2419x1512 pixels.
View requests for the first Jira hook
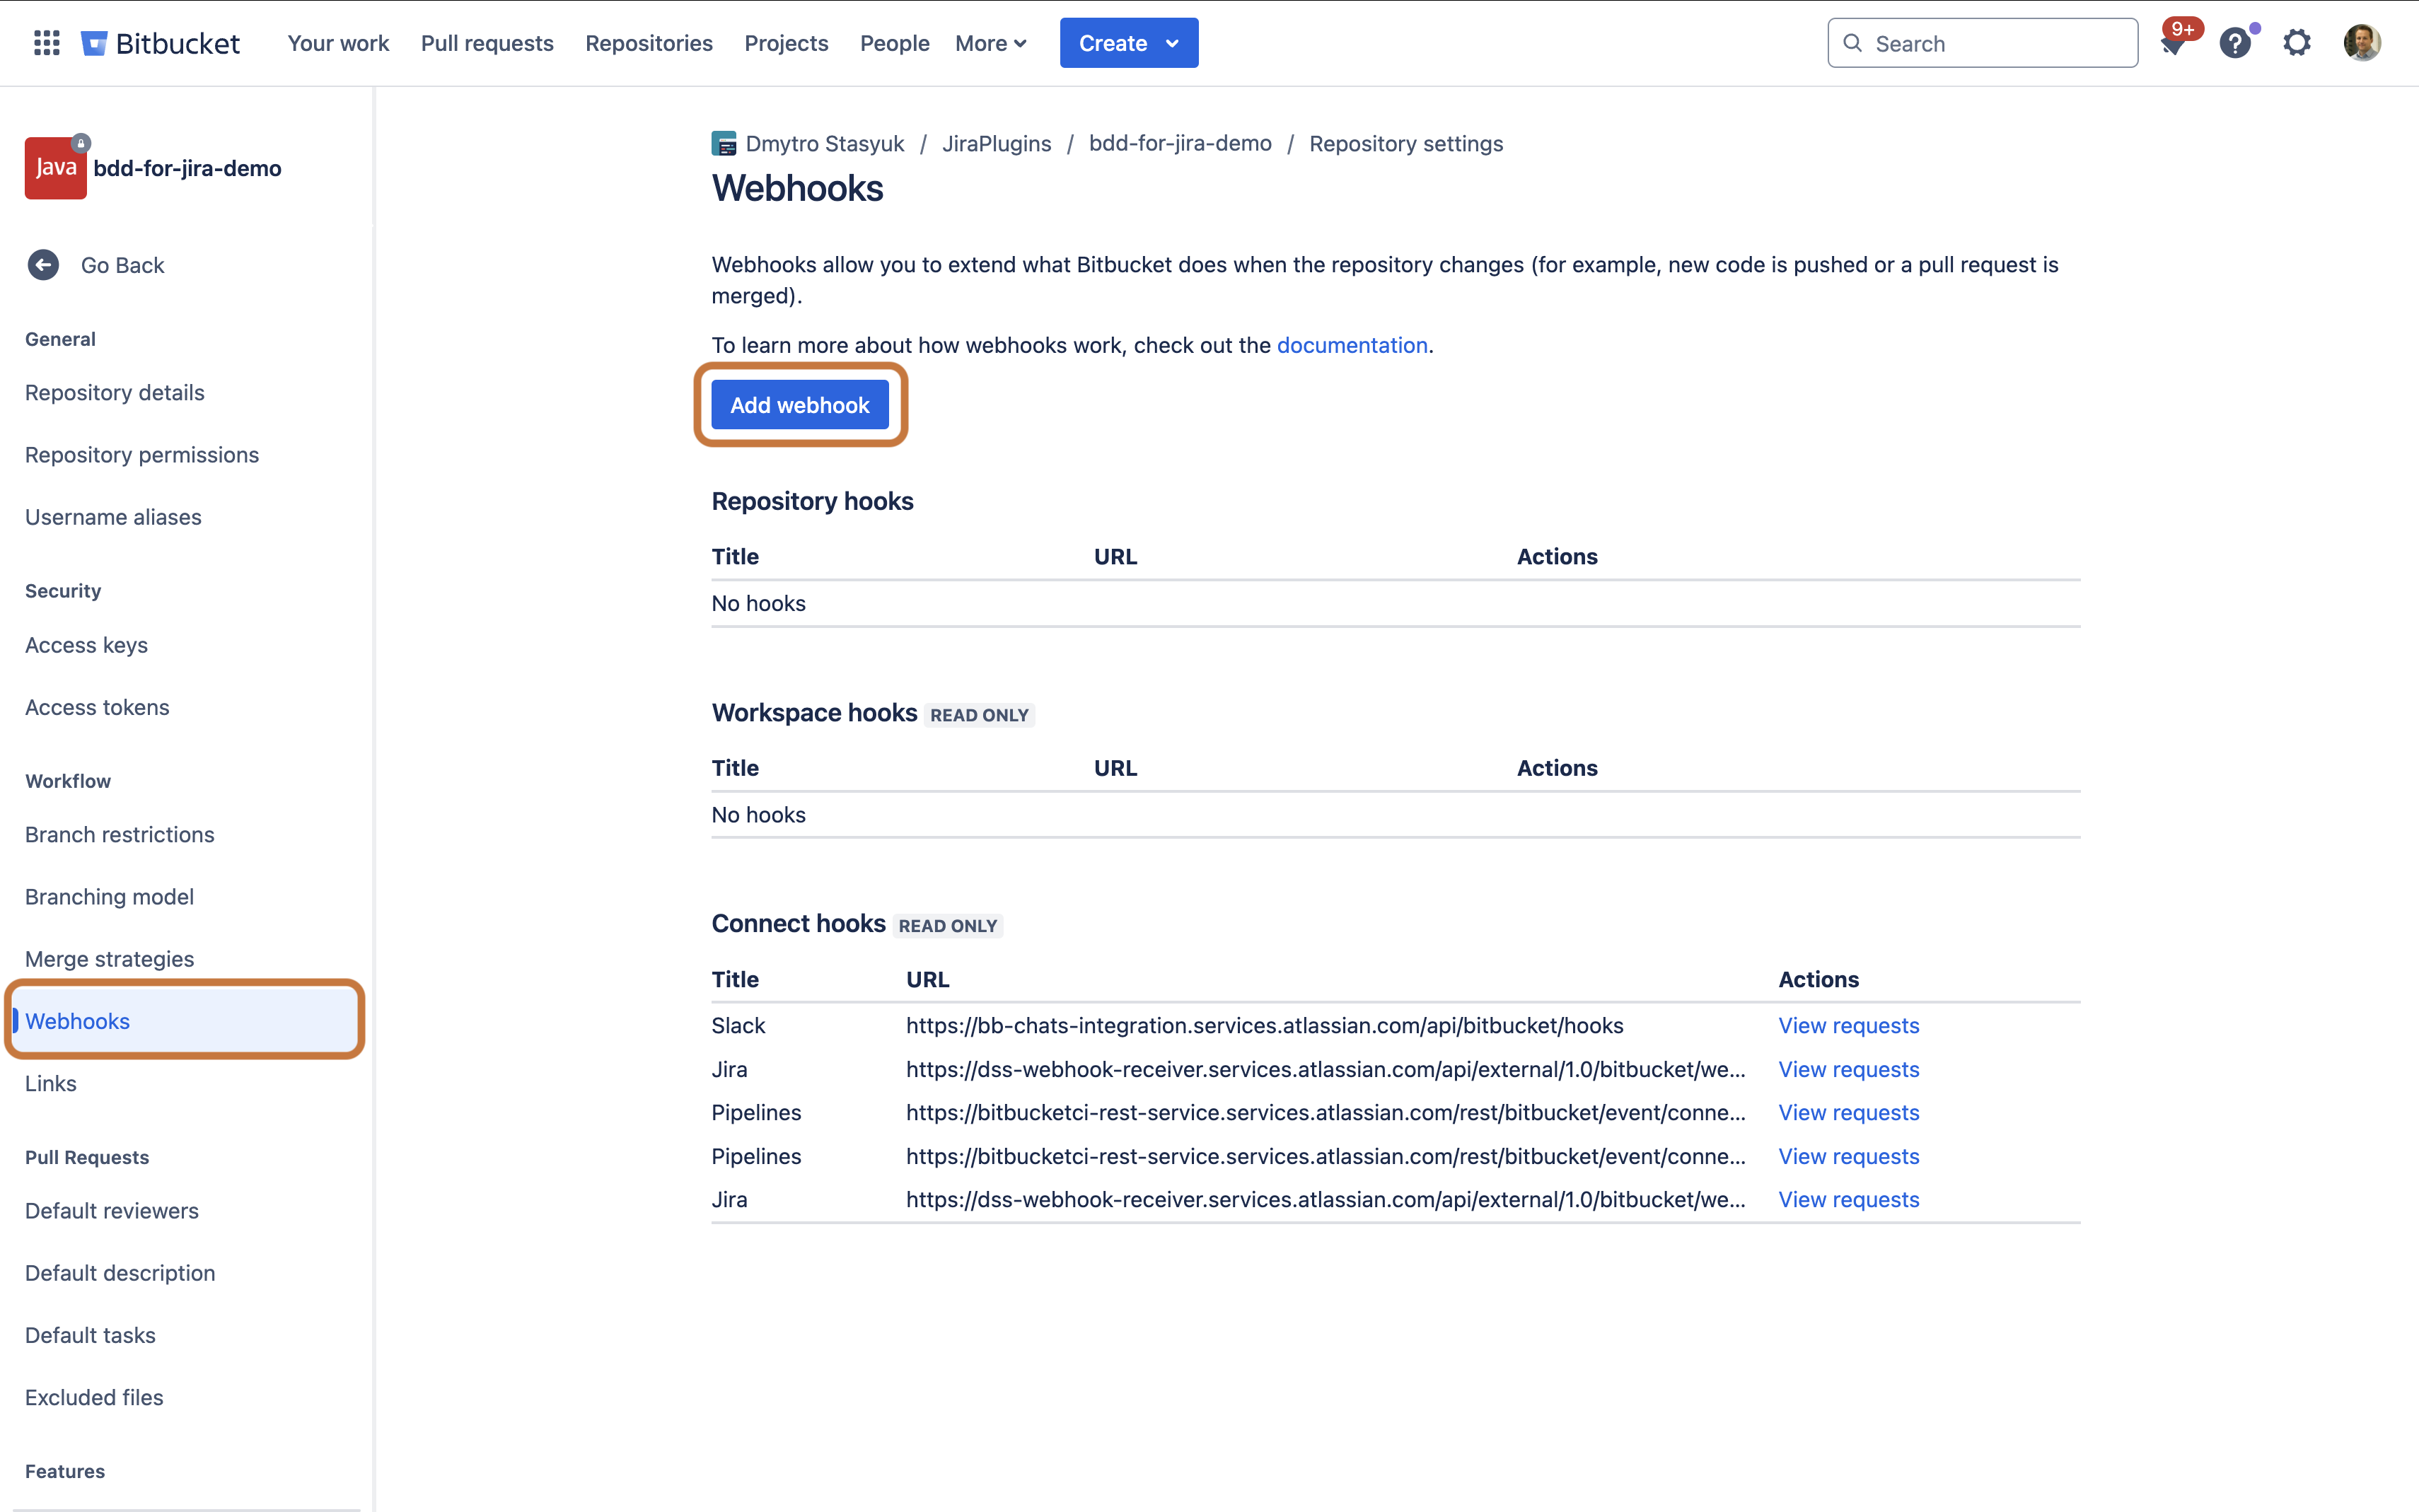click(x=1848, y=1069)
